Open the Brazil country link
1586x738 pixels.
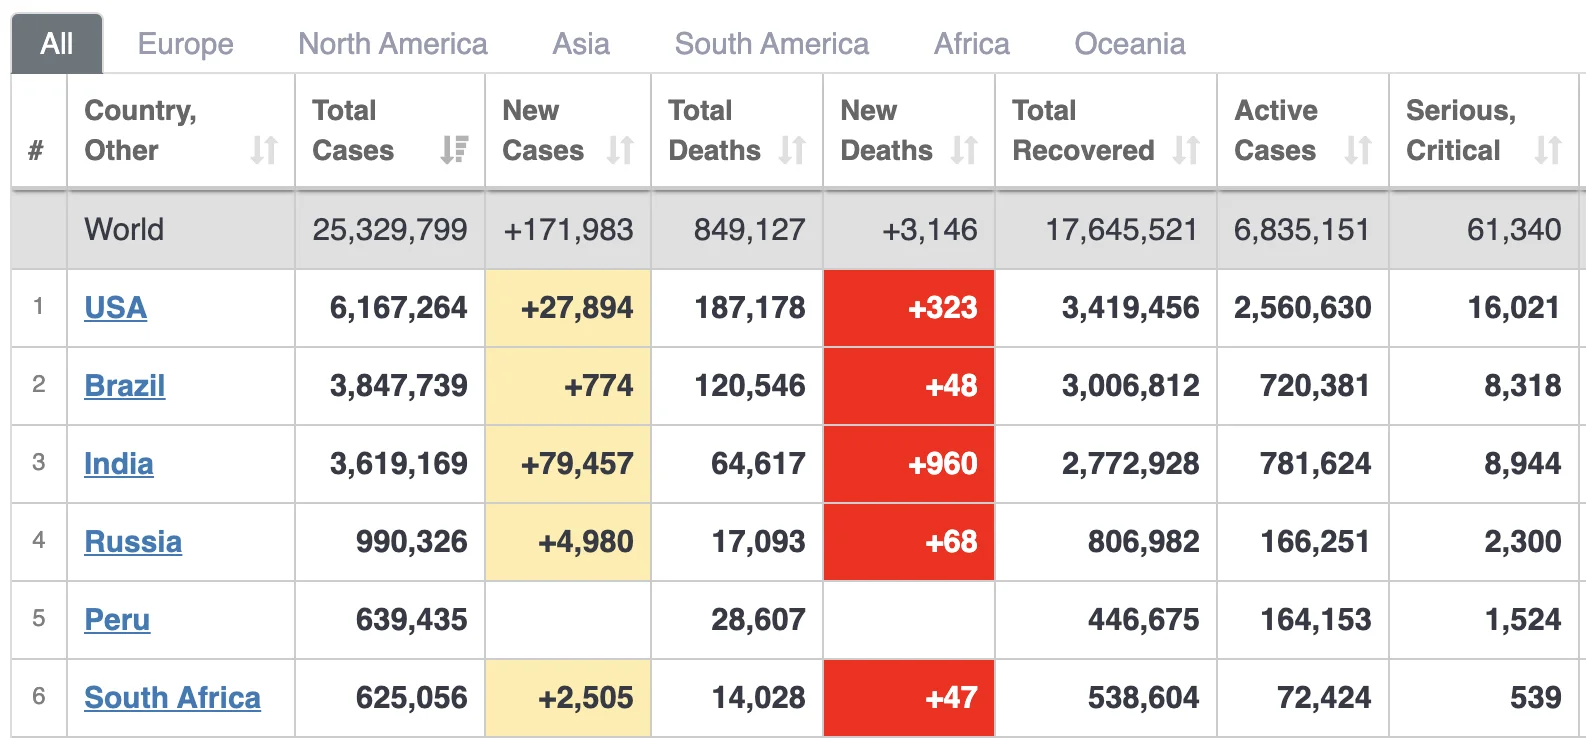tap(124, 386)
